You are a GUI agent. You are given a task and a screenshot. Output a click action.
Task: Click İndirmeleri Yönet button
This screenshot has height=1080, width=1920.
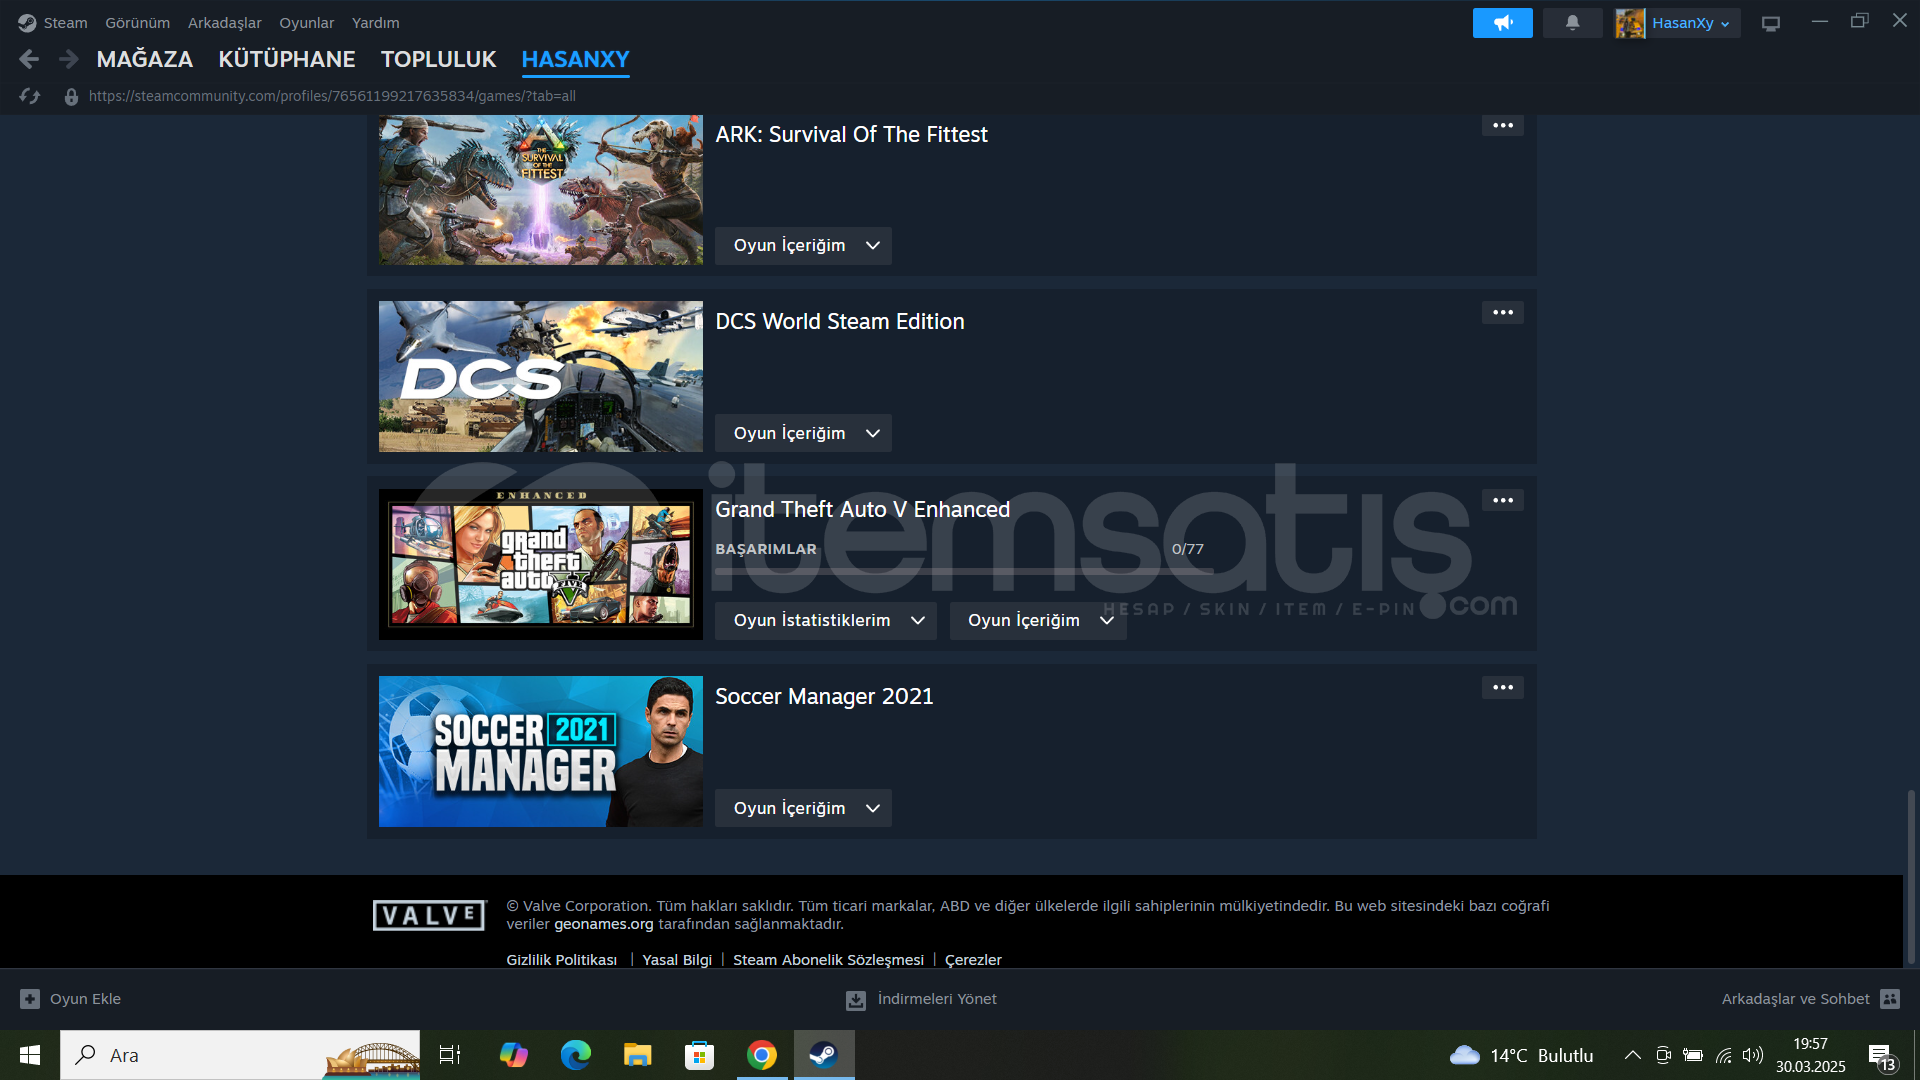point(921,999)
